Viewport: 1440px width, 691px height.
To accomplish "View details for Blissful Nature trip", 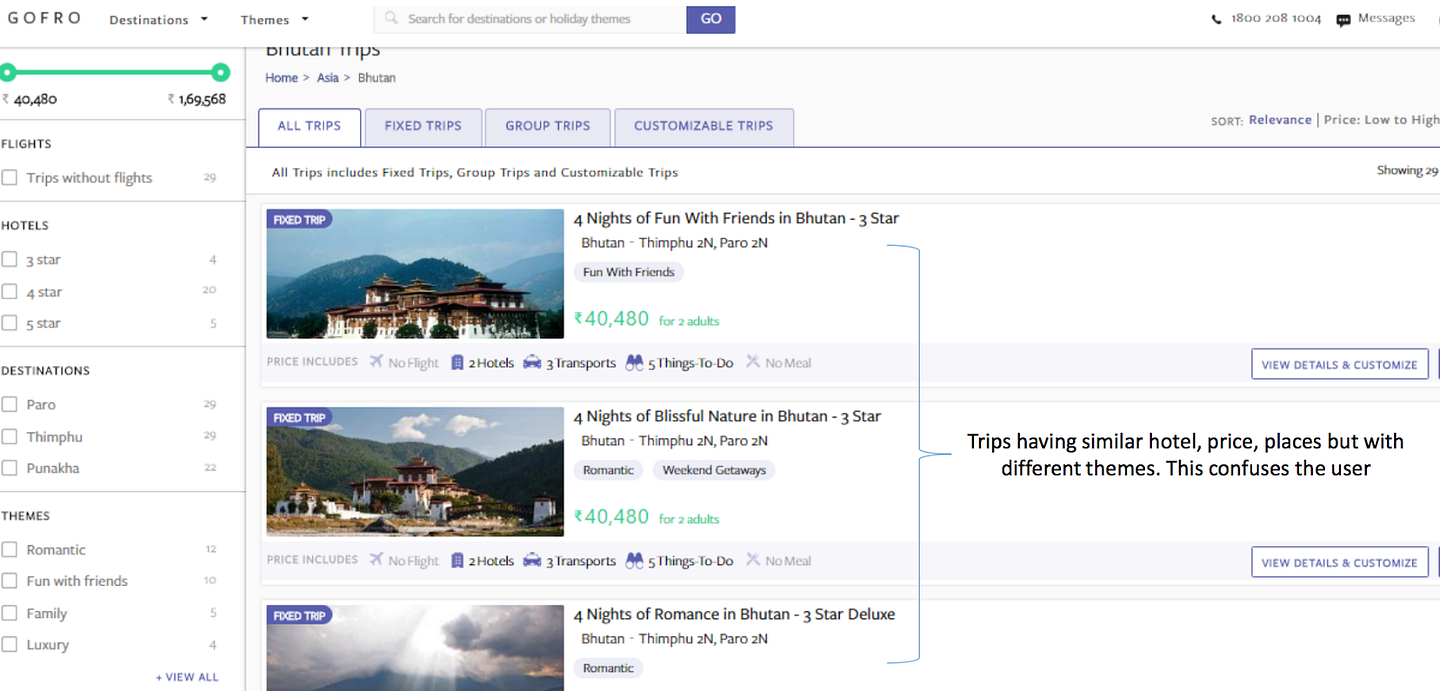I will 1339,563.
